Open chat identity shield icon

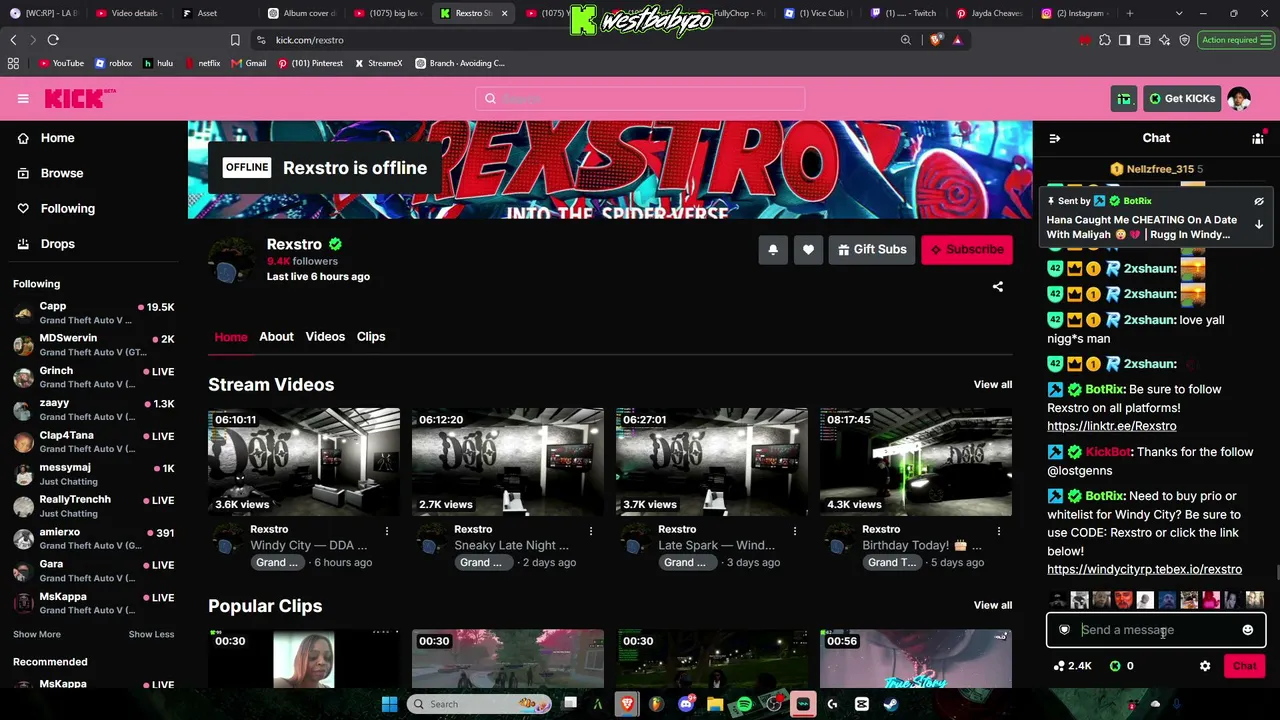pyautogui.click(x=1064, y=630)
